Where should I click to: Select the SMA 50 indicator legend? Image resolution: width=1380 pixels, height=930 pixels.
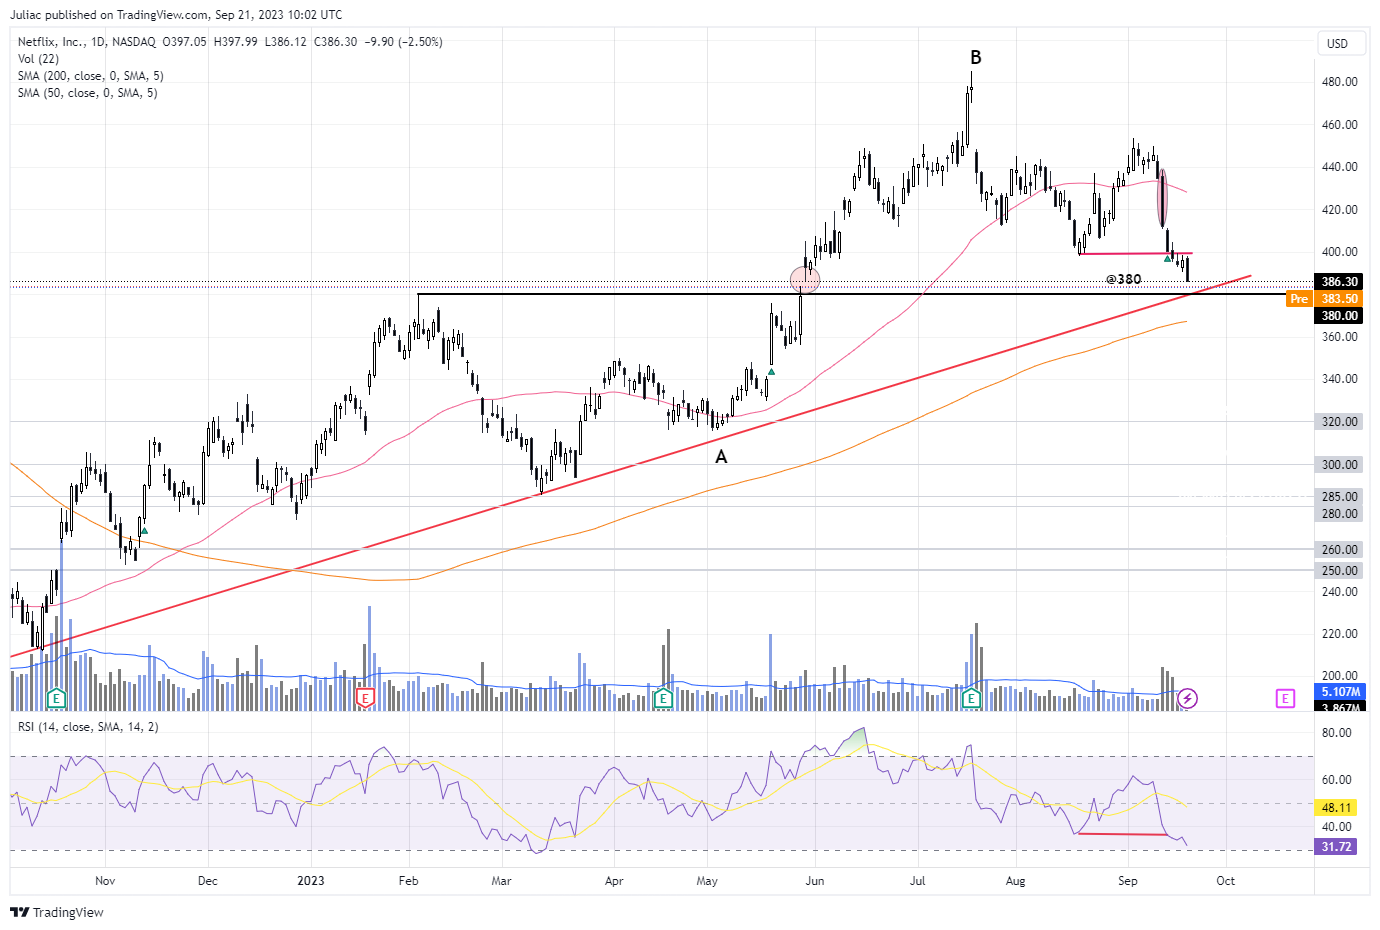click(87, 93)
